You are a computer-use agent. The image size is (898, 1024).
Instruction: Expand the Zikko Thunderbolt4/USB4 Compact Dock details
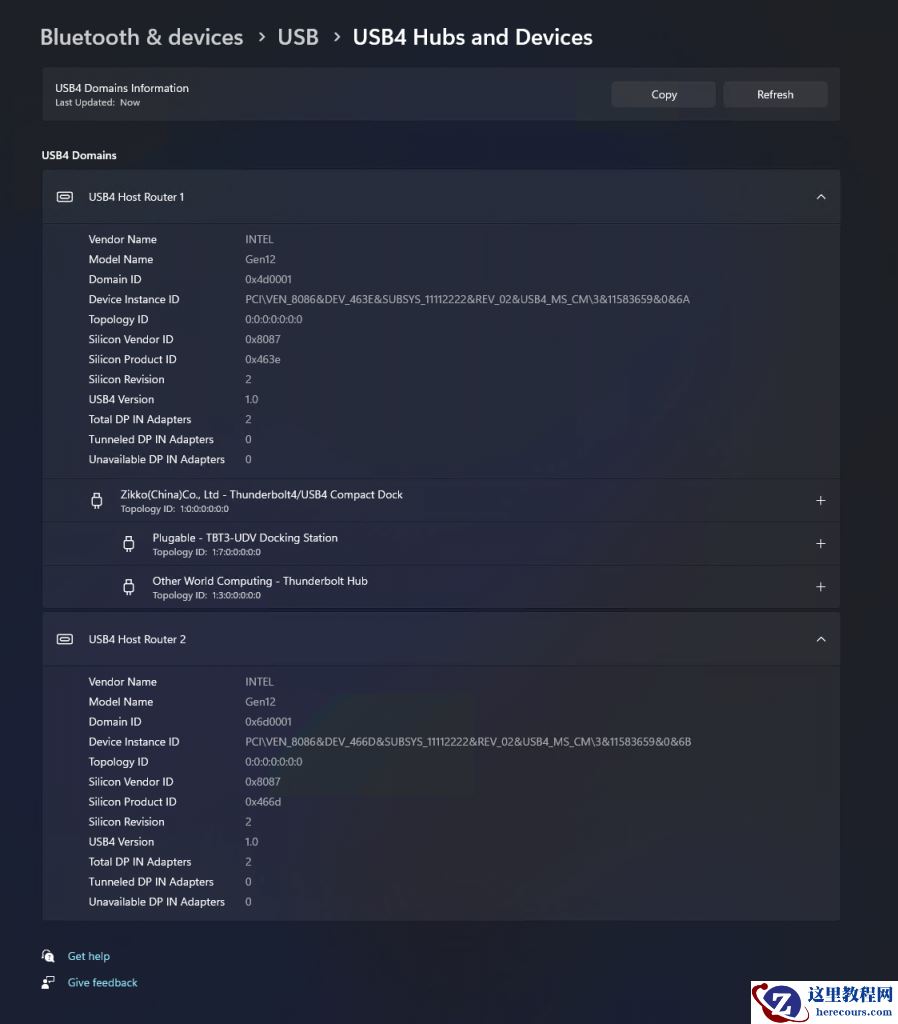click(821, 501)
